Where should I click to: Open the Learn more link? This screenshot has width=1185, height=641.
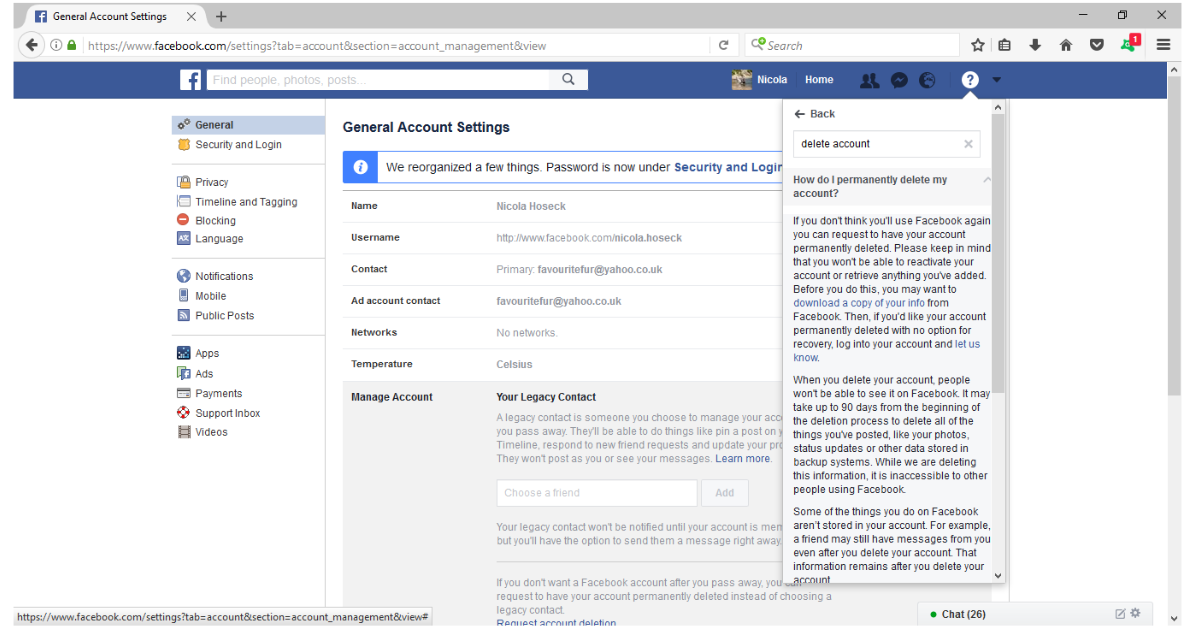pyautogui.click(x=743, y=459)
